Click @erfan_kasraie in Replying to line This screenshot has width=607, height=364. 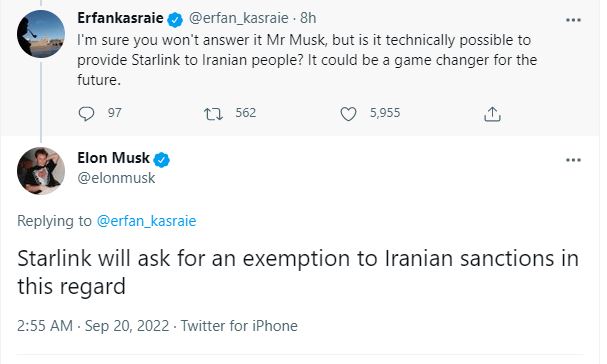click(x=146, y=221)
